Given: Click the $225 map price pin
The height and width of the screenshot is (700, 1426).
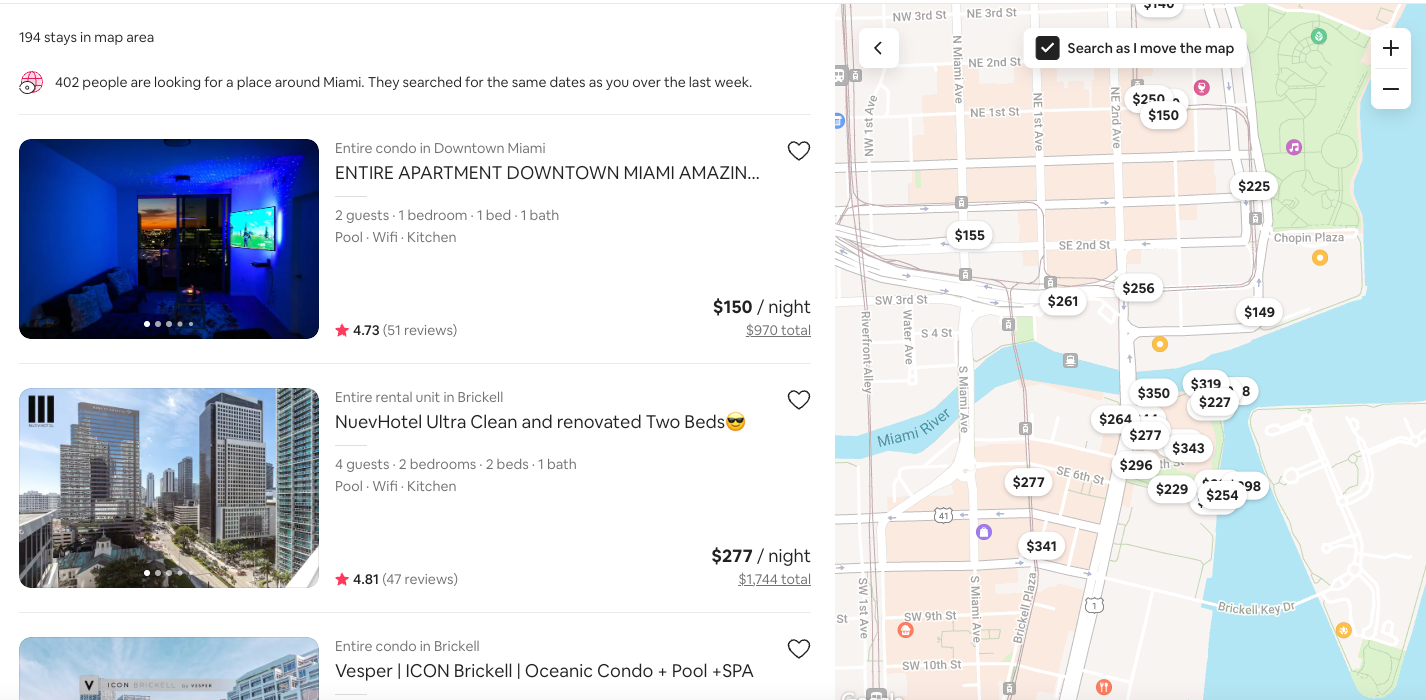Looking at the screenshot, I should [1253, 186].
